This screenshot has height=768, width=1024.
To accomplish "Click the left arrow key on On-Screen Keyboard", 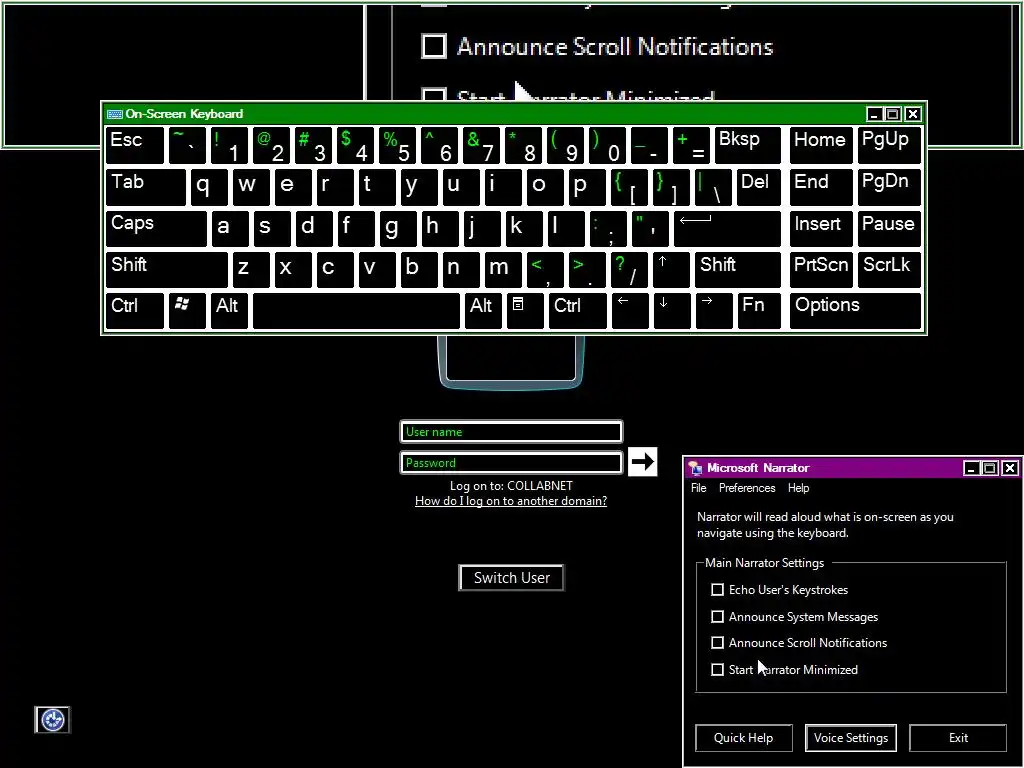I will click(x=630, y=311).
